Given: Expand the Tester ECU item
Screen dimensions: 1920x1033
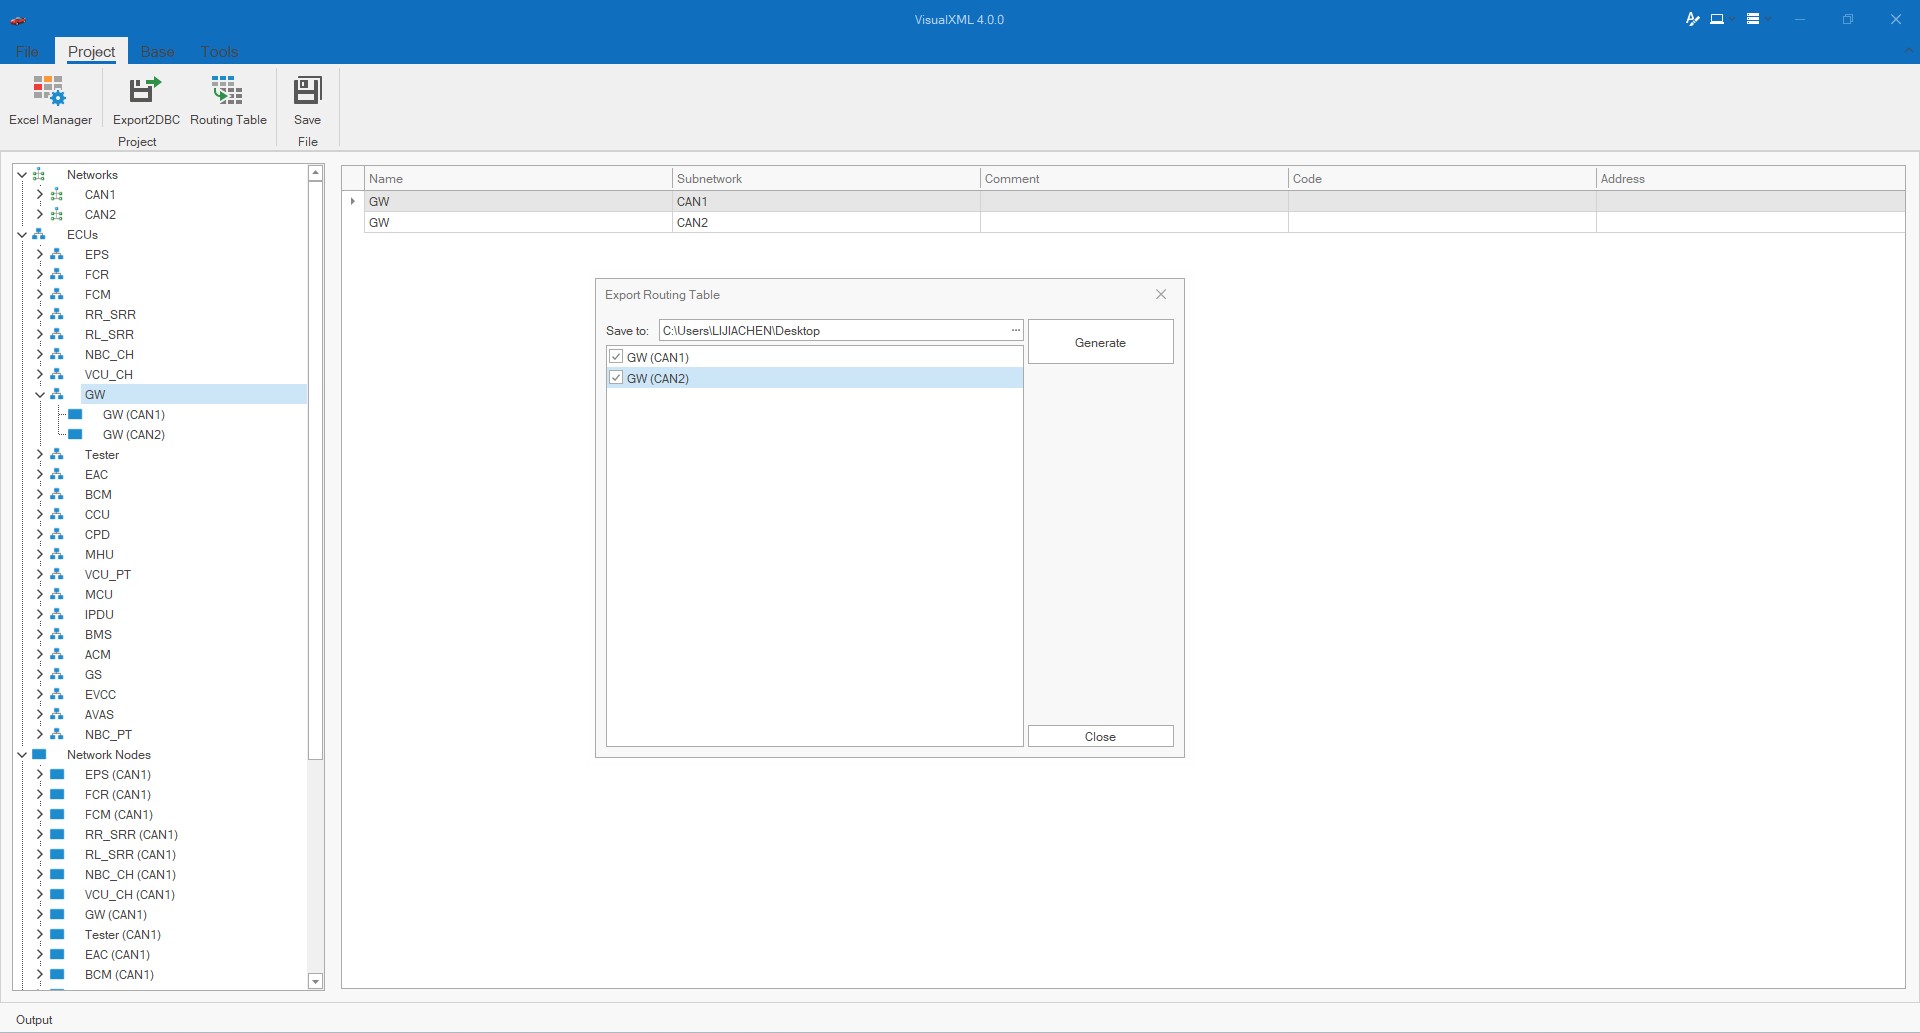Looking at the screenshot, I should 39,455.
